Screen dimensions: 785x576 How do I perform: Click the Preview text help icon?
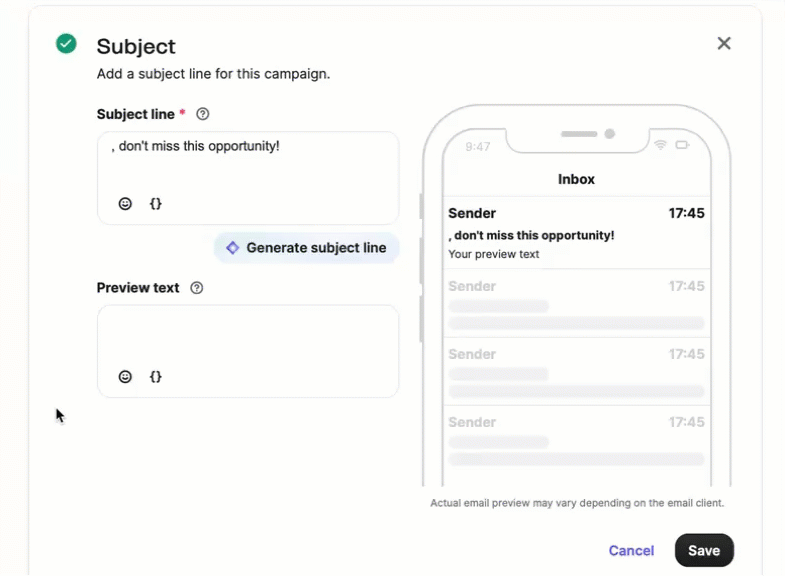click(x=197, y=288)
